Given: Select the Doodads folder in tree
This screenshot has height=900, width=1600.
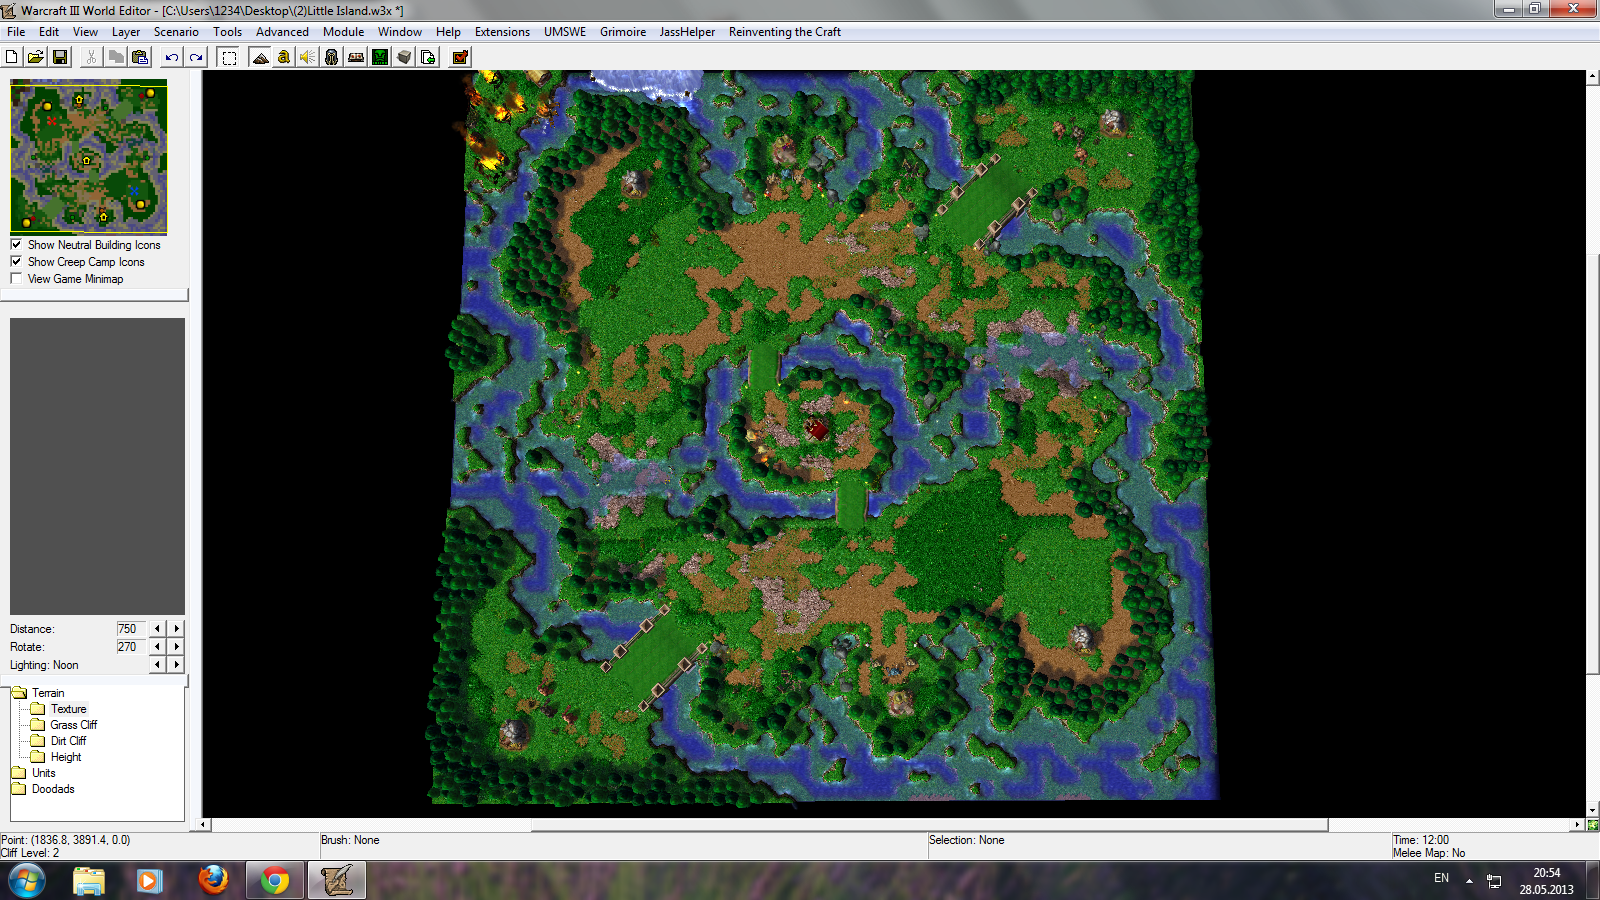Looking at the screenshot, I should (x=53, y=789).
